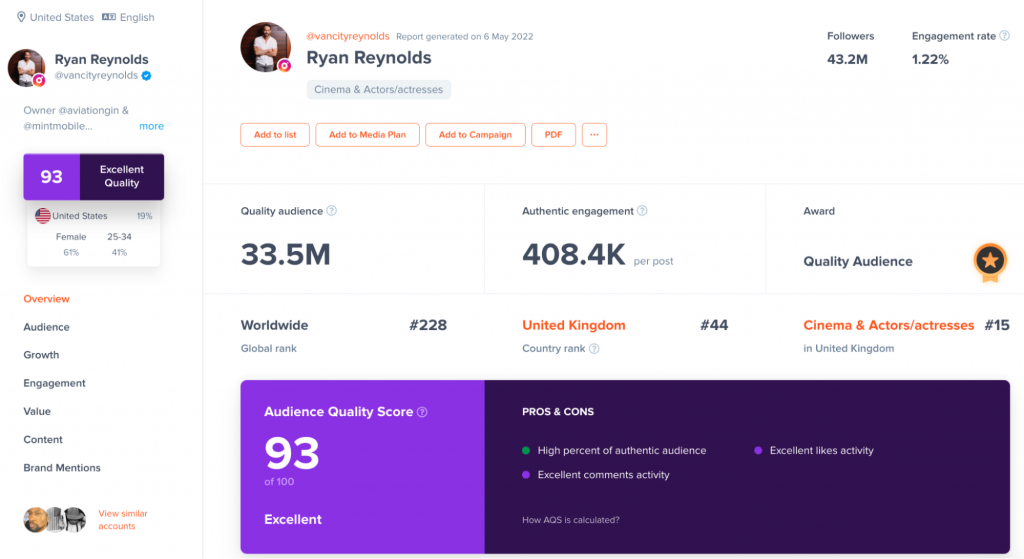Open the English language selector
This screenshot has height=559, width=1024.
129,17
